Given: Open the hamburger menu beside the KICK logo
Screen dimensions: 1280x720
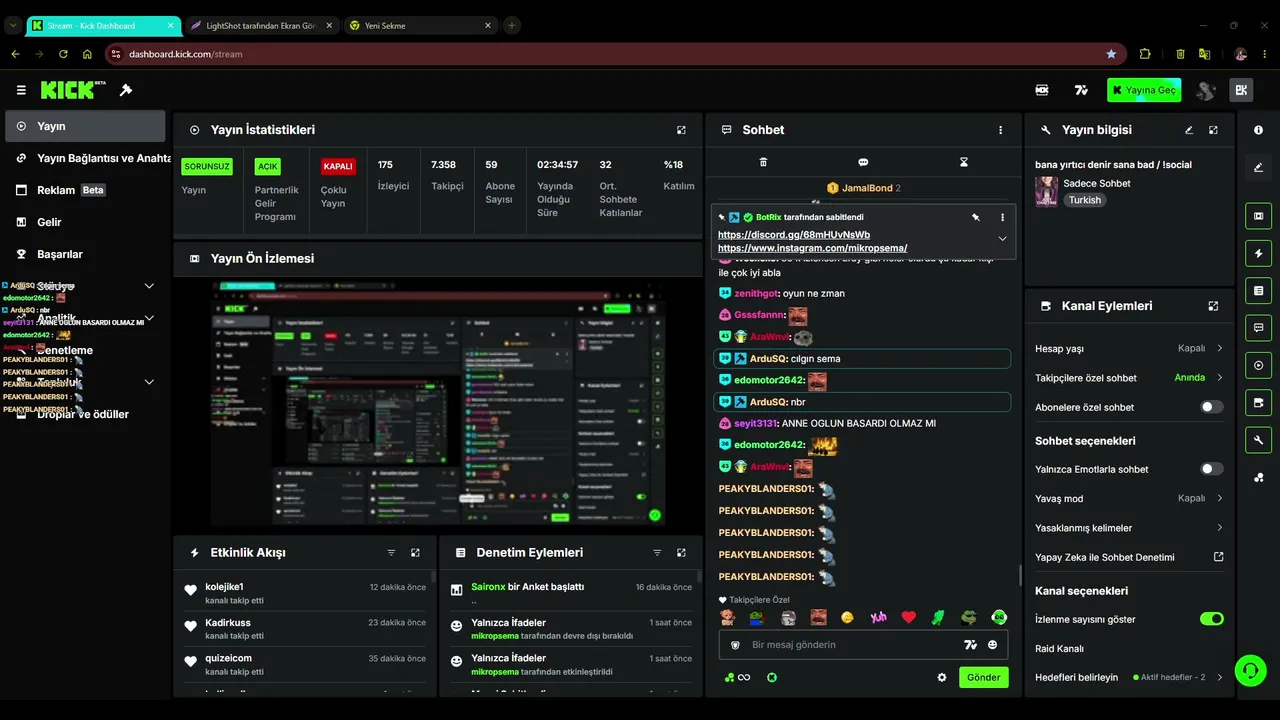Looking at the screenshot, I should pyautogui.click(x=21, y=90).
